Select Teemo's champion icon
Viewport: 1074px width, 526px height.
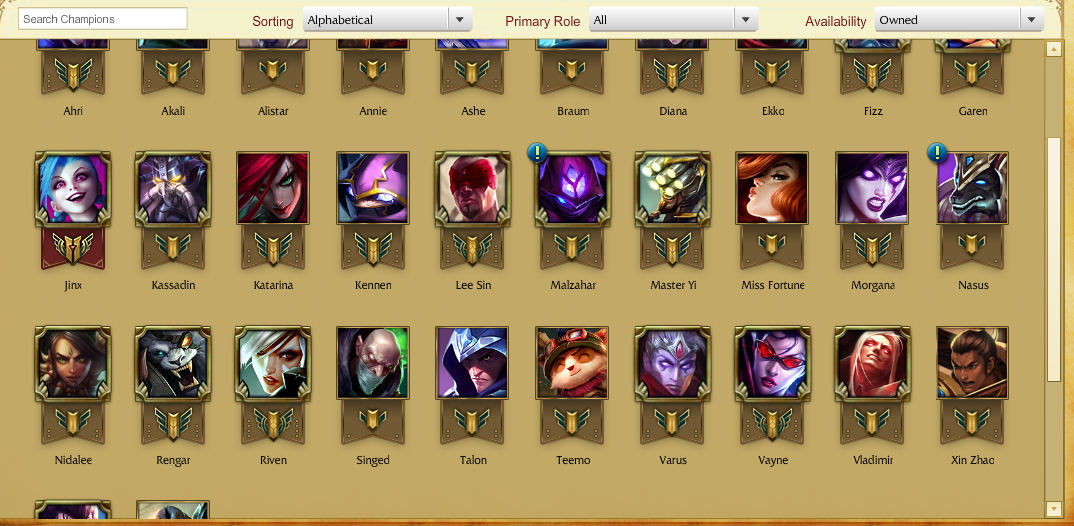(573, 363)
